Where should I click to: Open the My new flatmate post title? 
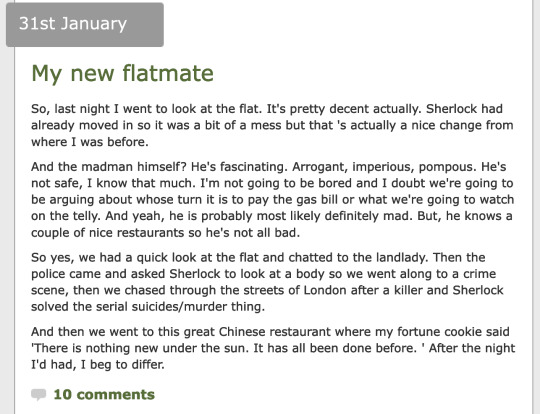(122, 73)
